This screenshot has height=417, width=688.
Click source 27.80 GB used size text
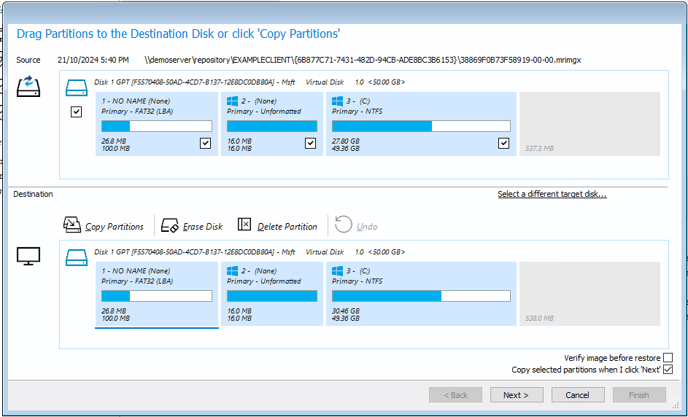coord(346,141)
